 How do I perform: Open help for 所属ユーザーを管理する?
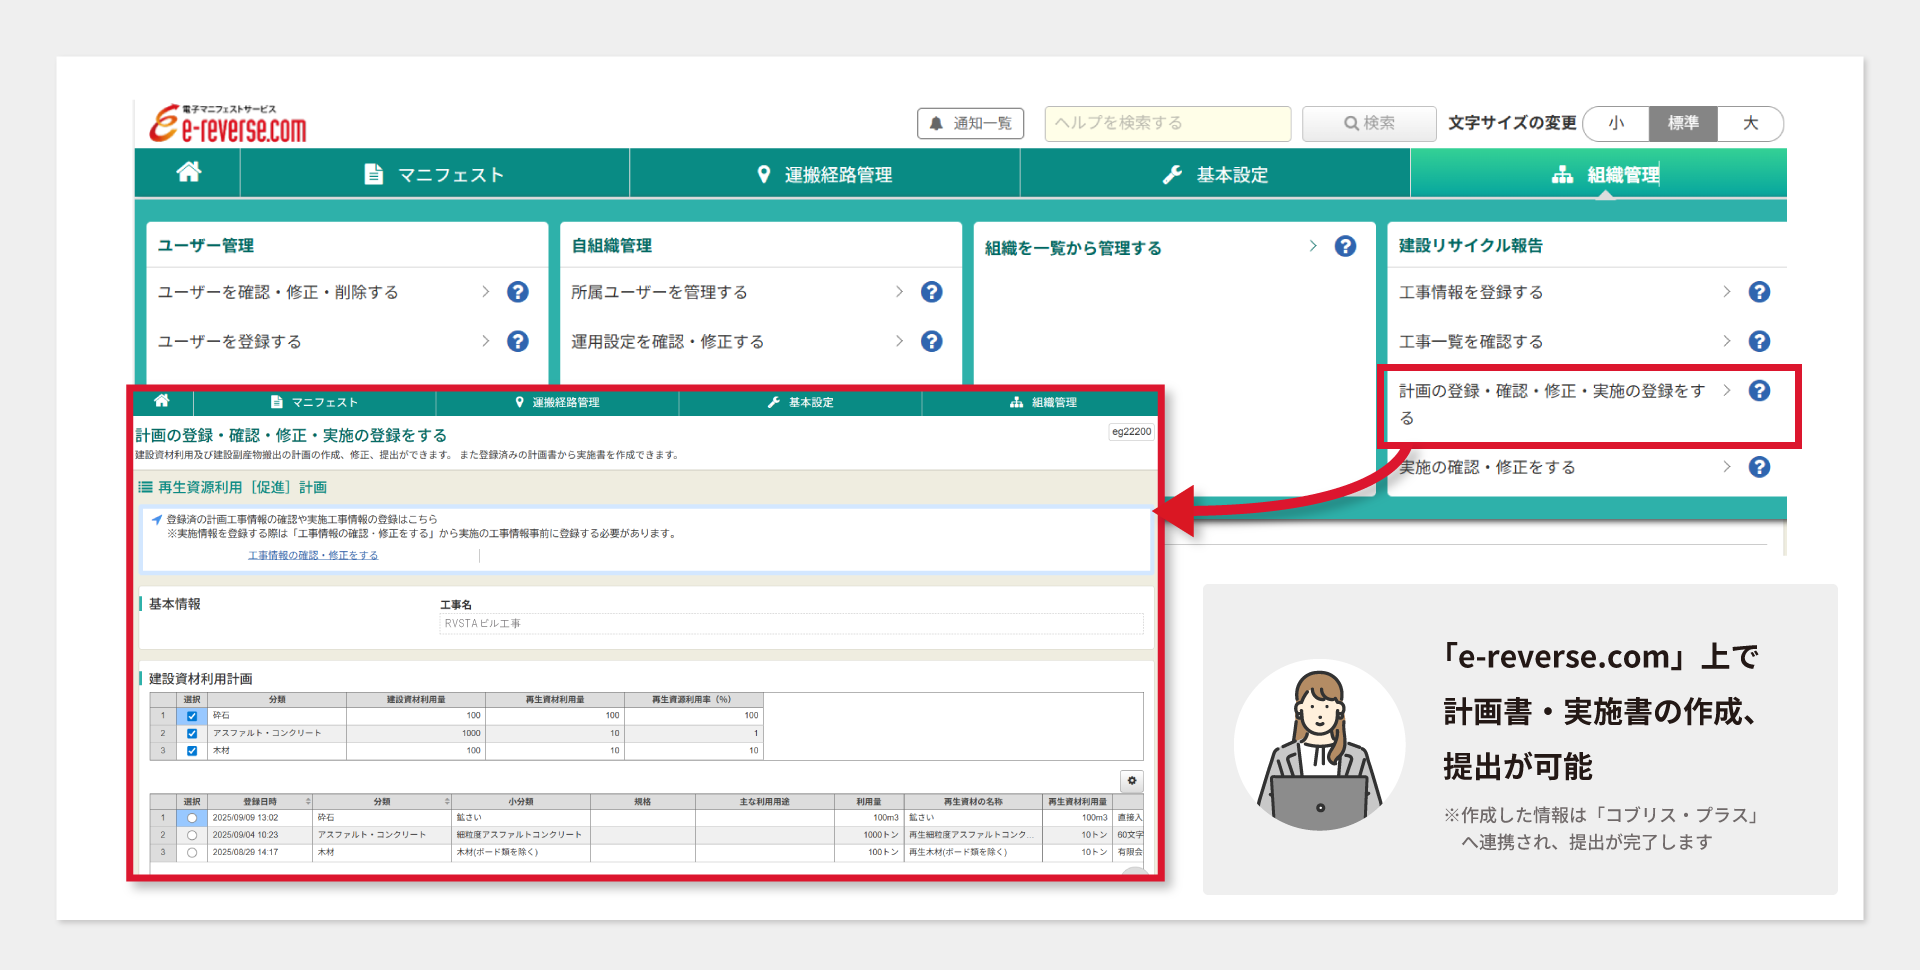(932, 292)
